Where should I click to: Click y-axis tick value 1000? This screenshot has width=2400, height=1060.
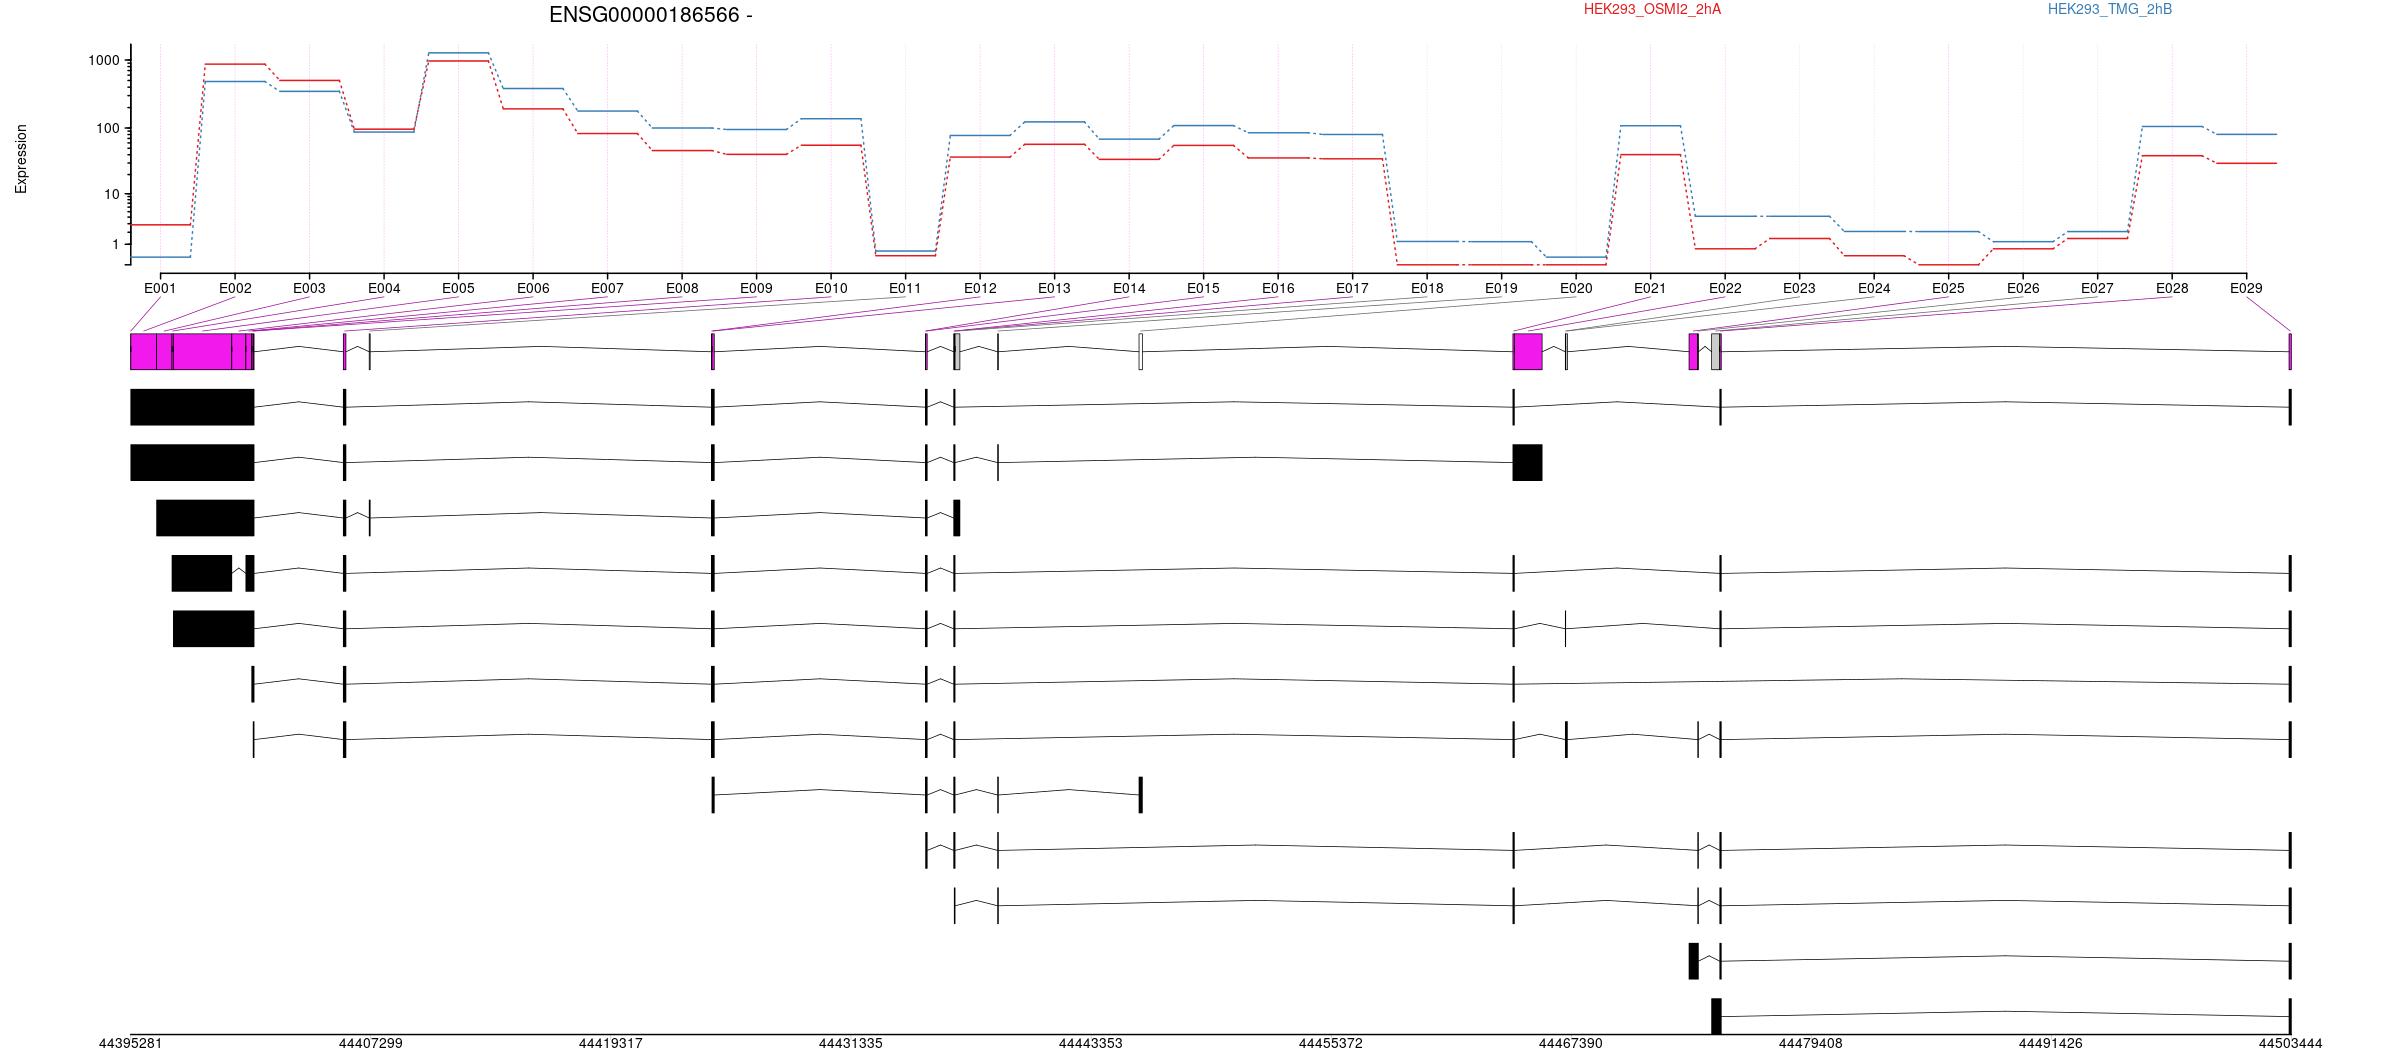coord(103,61)
